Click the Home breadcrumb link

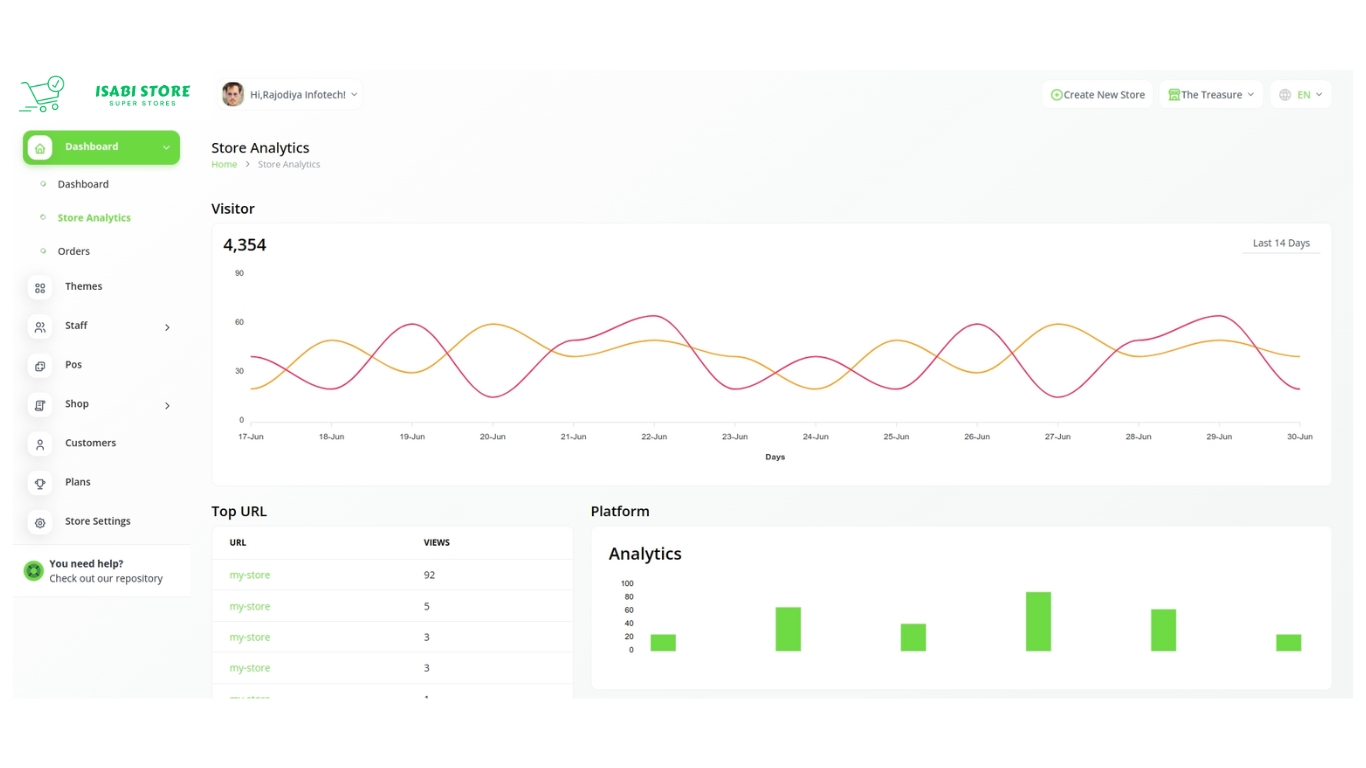point(224,164)
